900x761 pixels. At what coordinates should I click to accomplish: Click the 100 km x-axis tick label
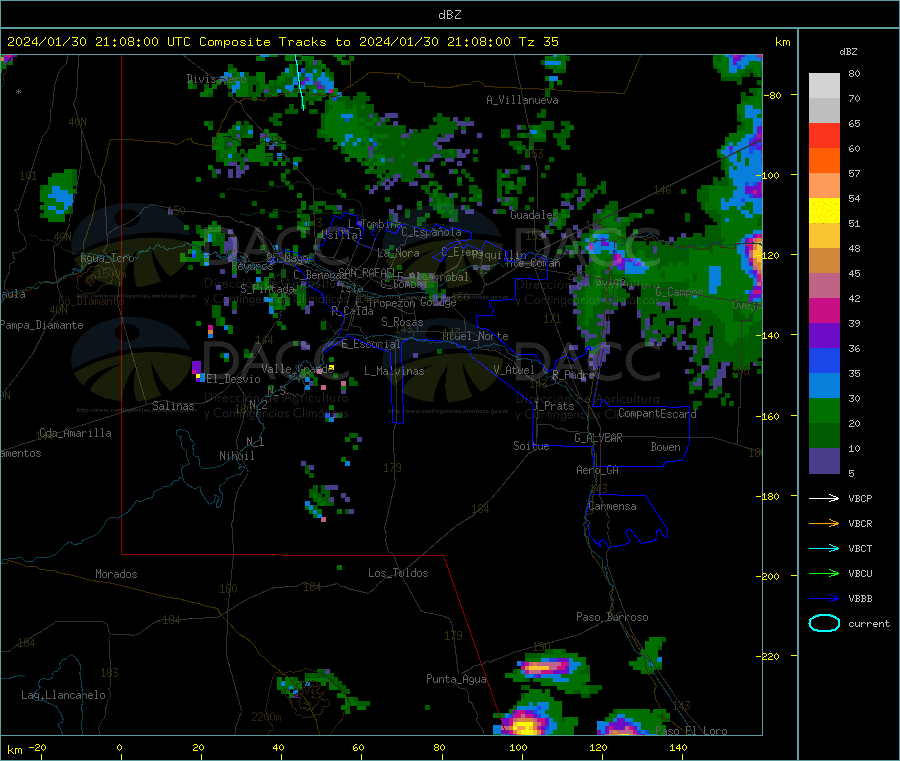point(518,747)
